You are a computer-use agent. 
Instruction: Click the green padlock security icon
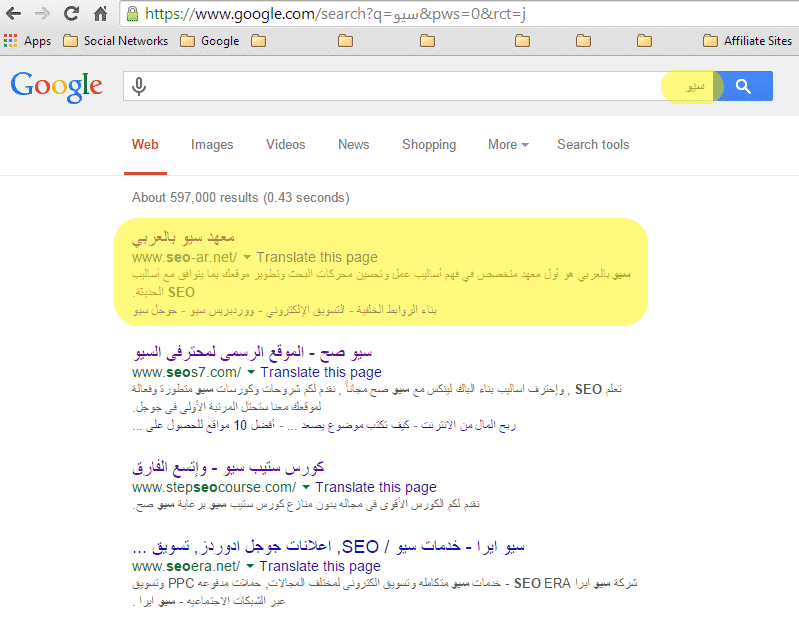(x=132, y=14)
